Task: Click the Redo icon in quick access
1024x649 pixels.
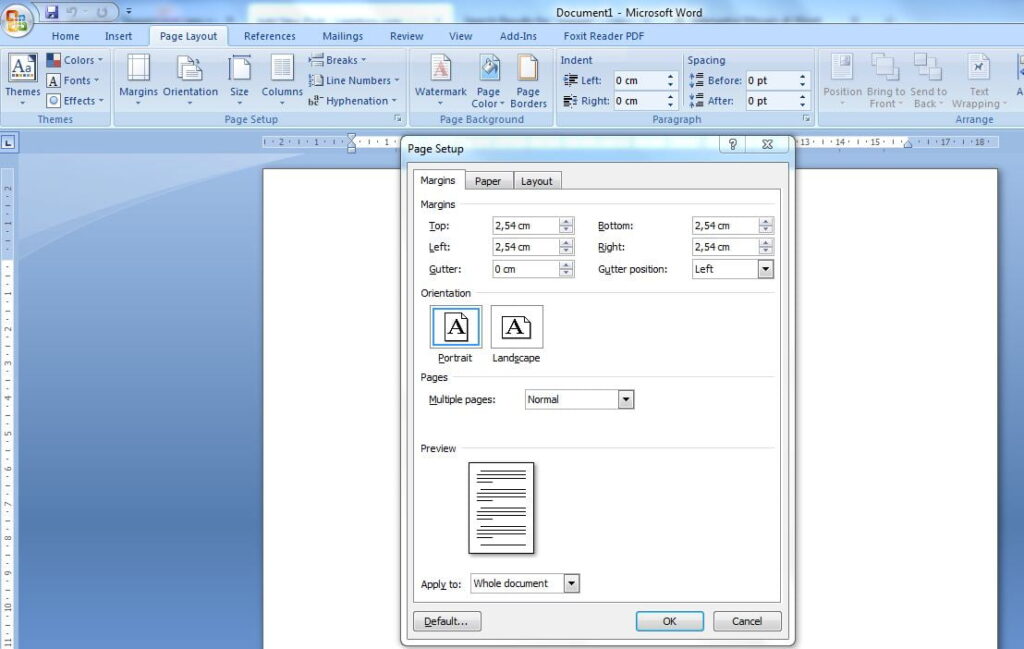Action: point(102,12)
